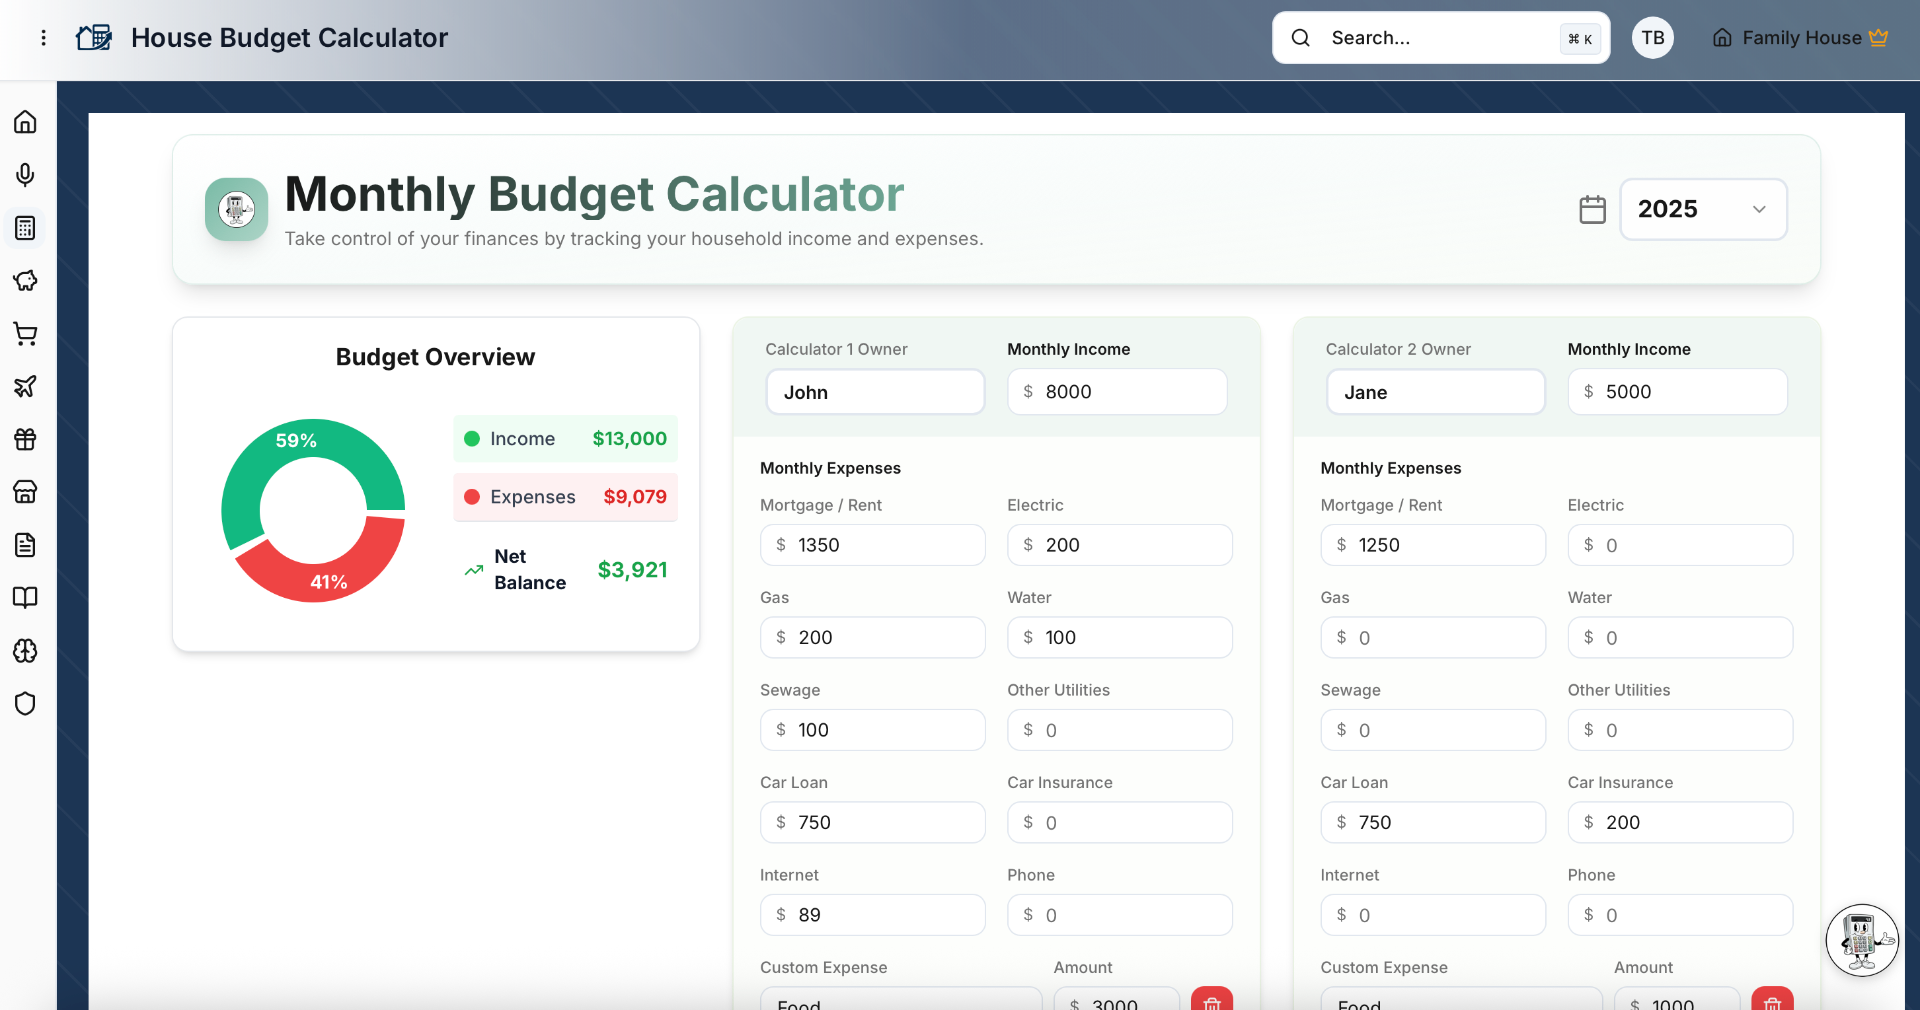The width and height of the screenshot is (1920, 1010).
Task: Open the Home page from the sidebar
Action: pyautogui.click(x=25, y=121)
